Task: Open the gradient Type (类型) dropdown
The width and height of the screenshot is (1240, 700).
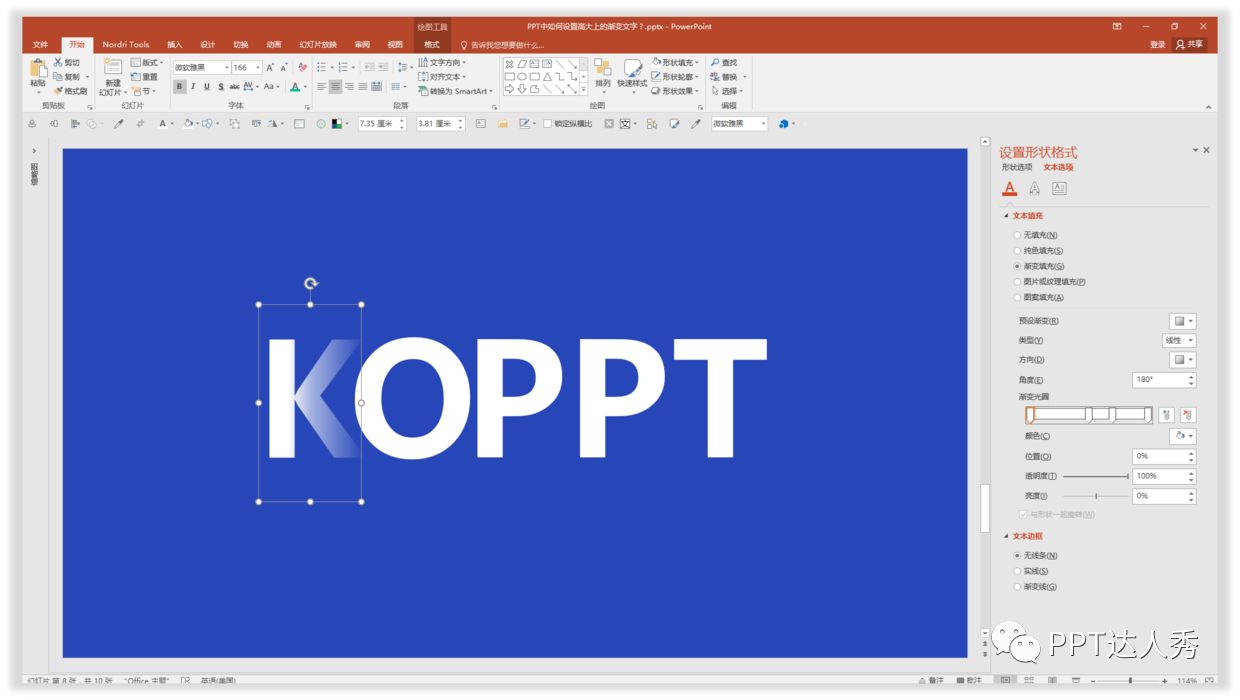Action: click(x=1180, y=340)
